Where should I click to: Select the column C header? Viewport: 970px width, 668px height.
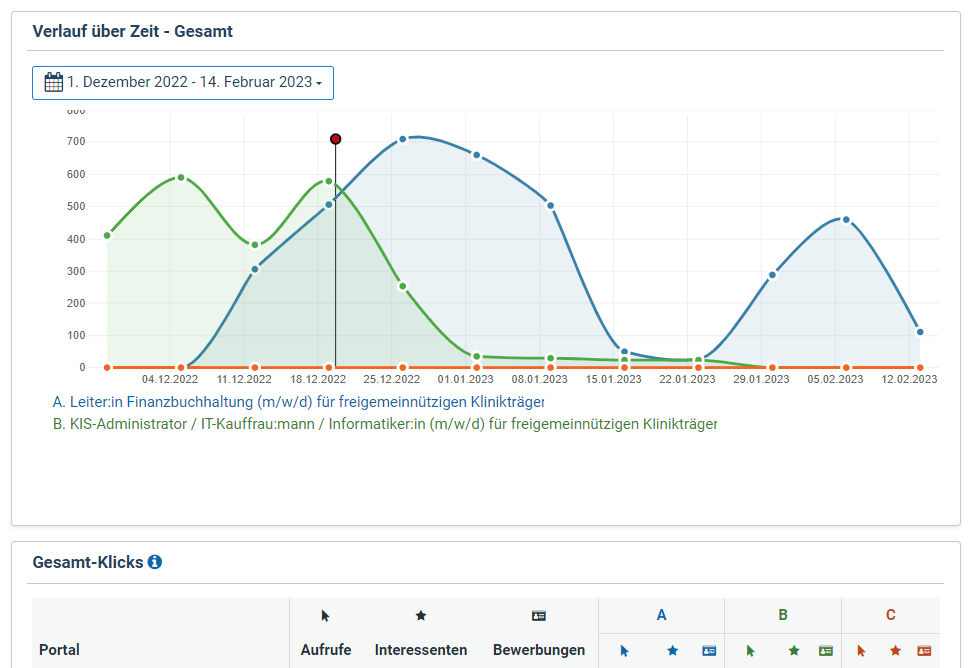(890, 615)
